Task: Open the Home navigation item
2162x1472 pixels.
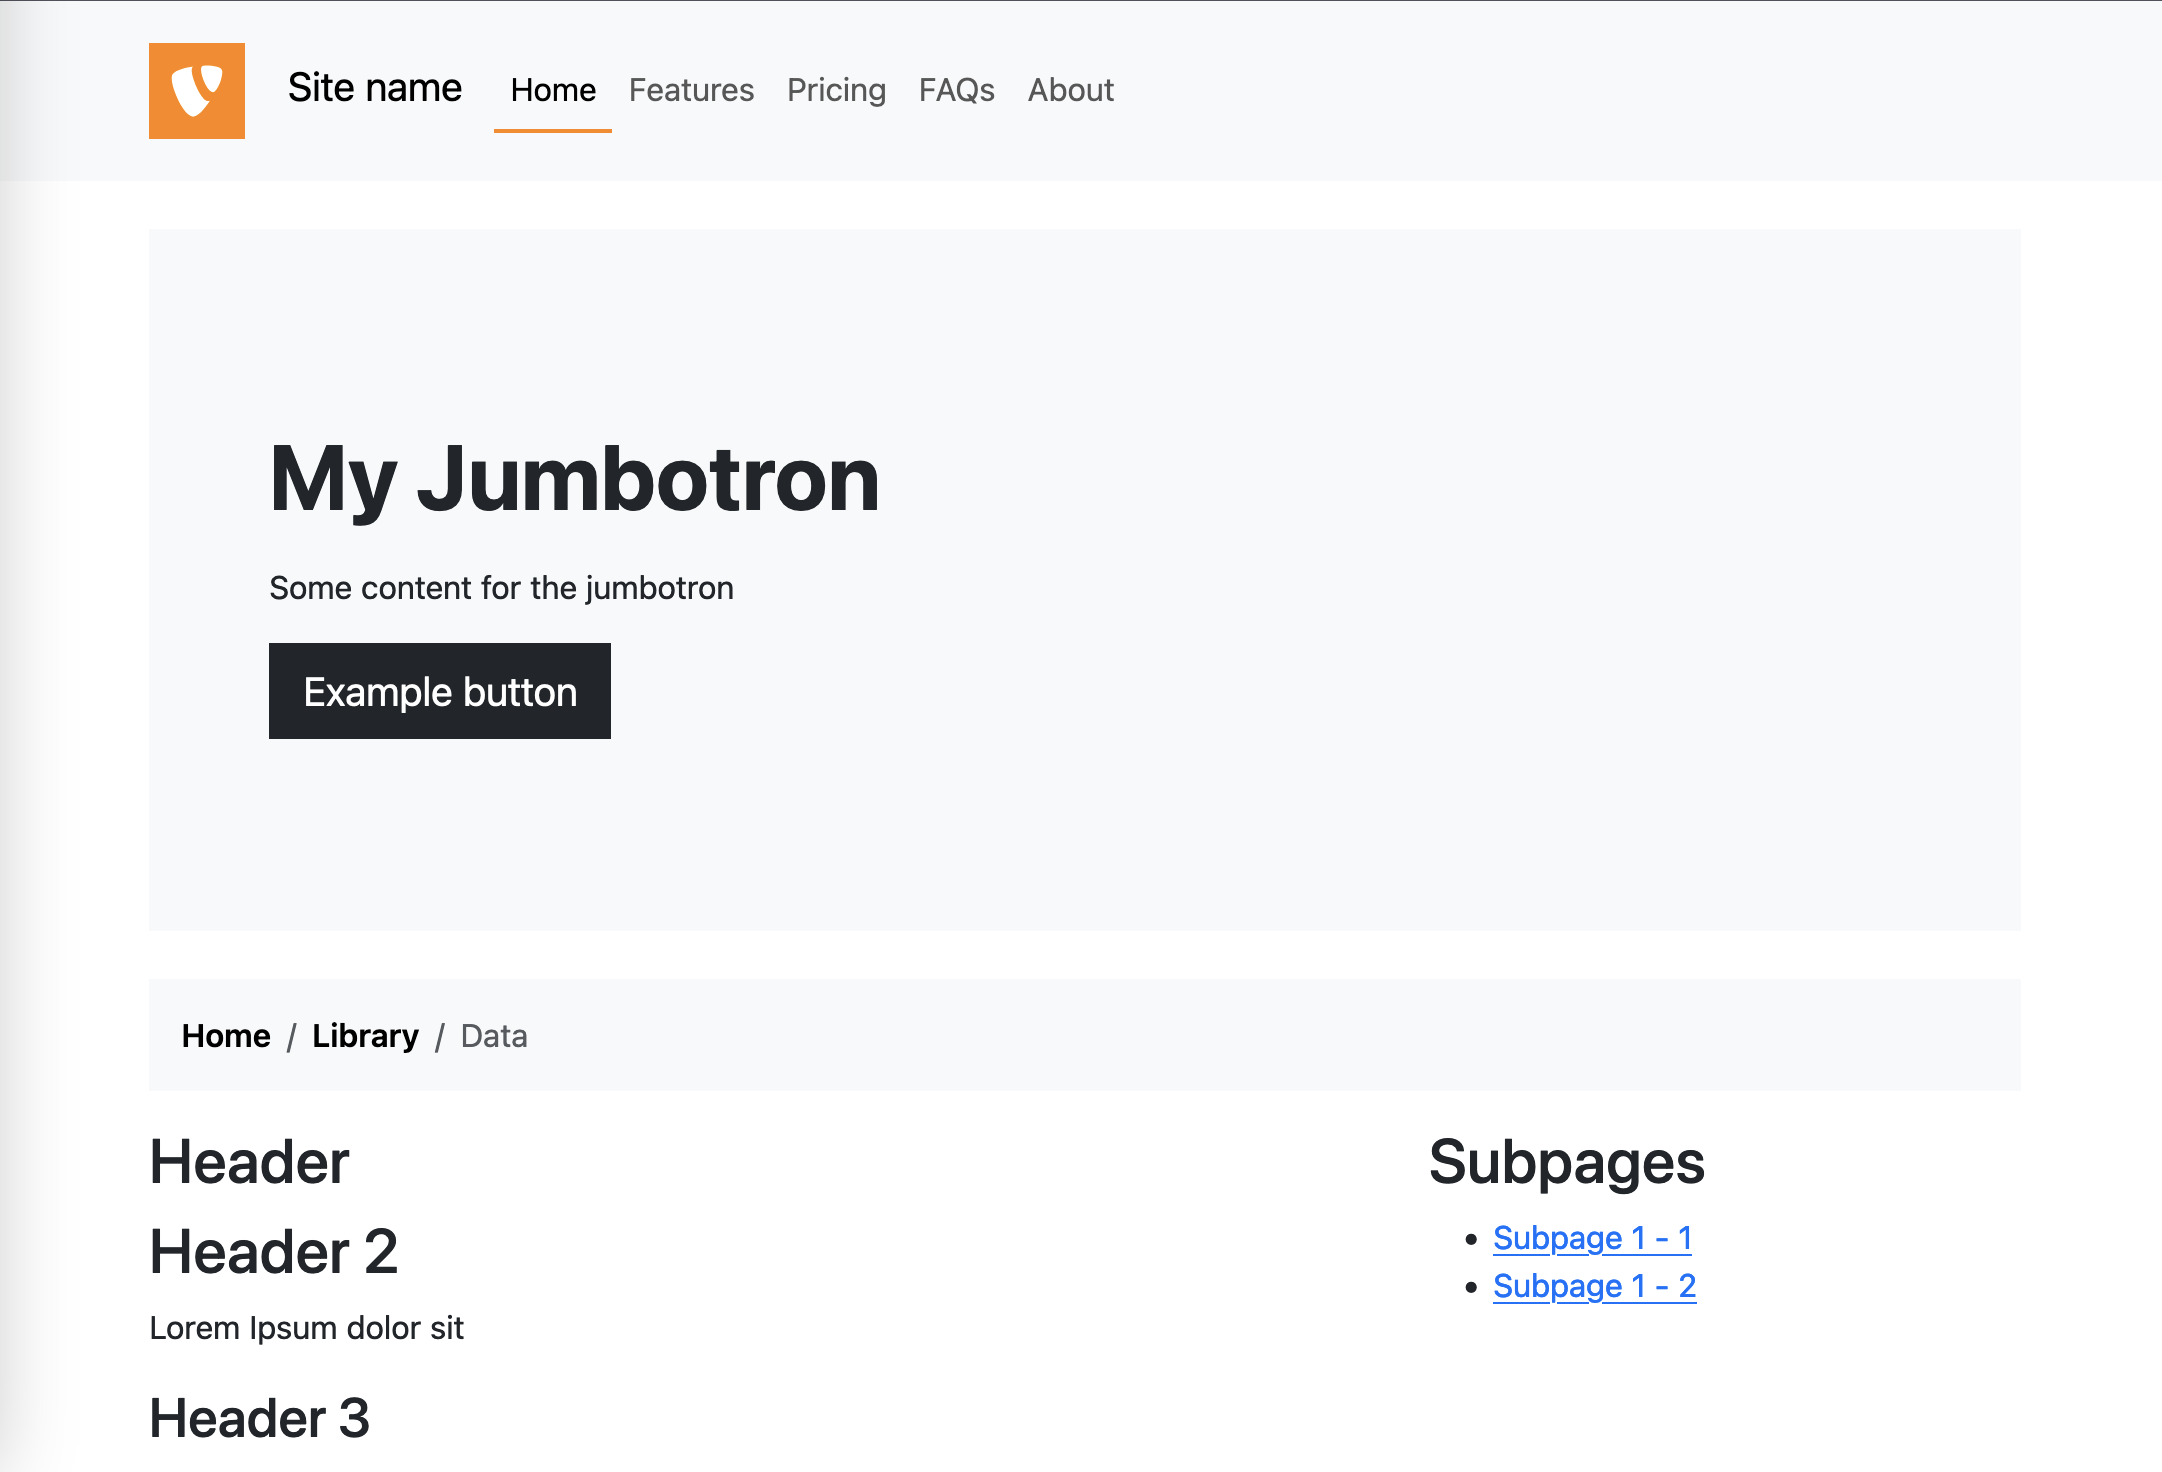Action: pyautogui.click(x=553, y=90)
